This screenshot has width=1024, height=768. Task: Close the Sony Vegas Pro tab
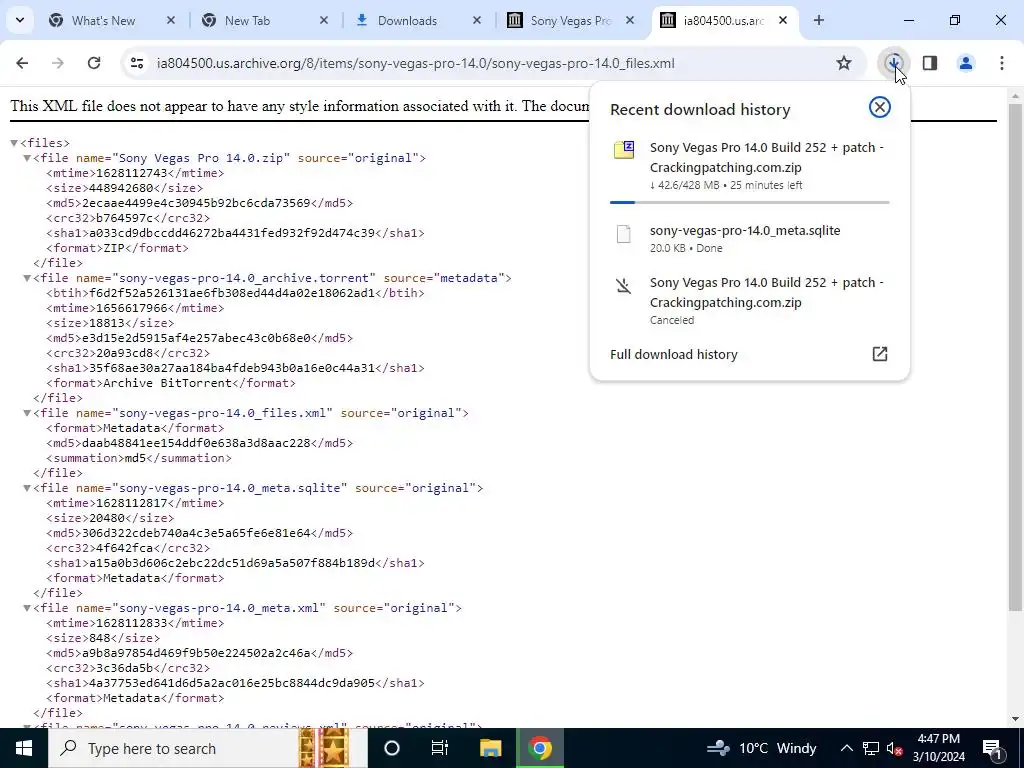tap(630, 20)
